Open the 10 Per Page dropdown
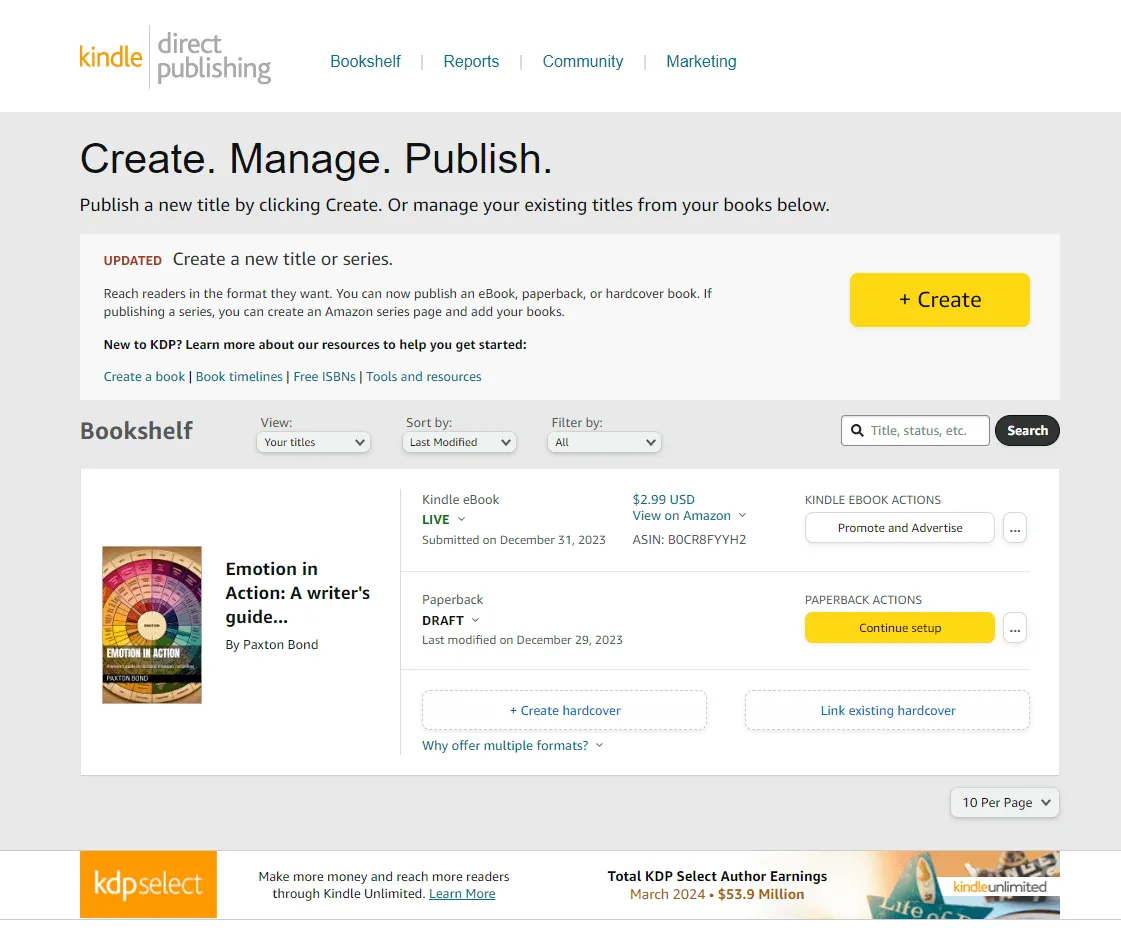Screen dimensions: 1121x939 tap(1004, 802)
